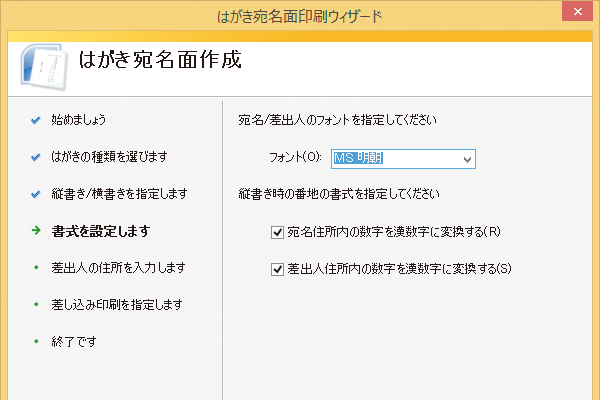Screen dimensions: 600x400
Task: Click the 縦書き時の番地の書式を指定してください text
Action: 339,194
